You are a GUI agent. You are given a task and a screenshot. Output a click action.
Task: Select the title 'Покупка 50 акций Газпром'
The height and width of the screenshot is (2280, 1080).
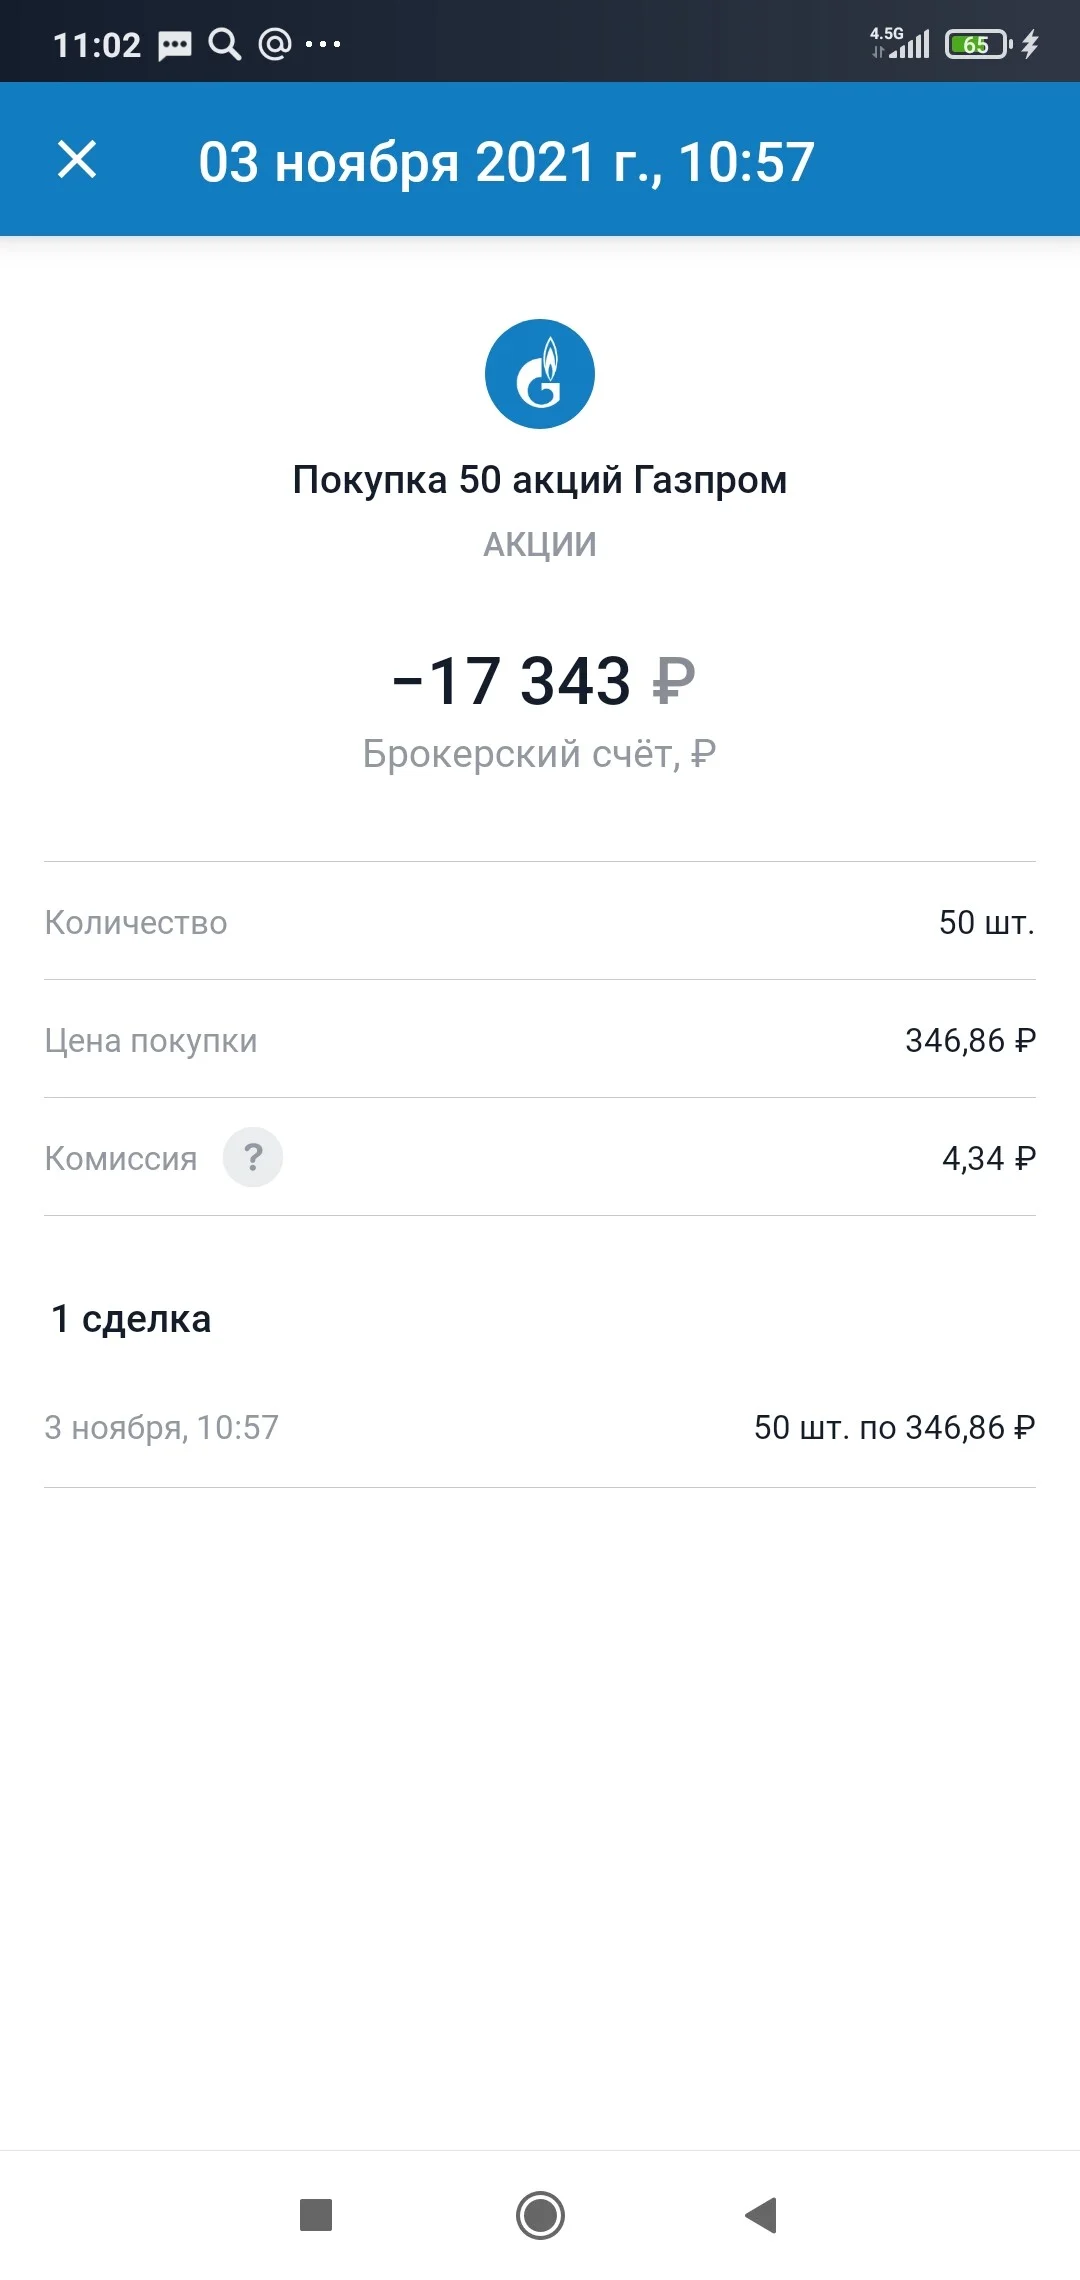tap(540, 480)
